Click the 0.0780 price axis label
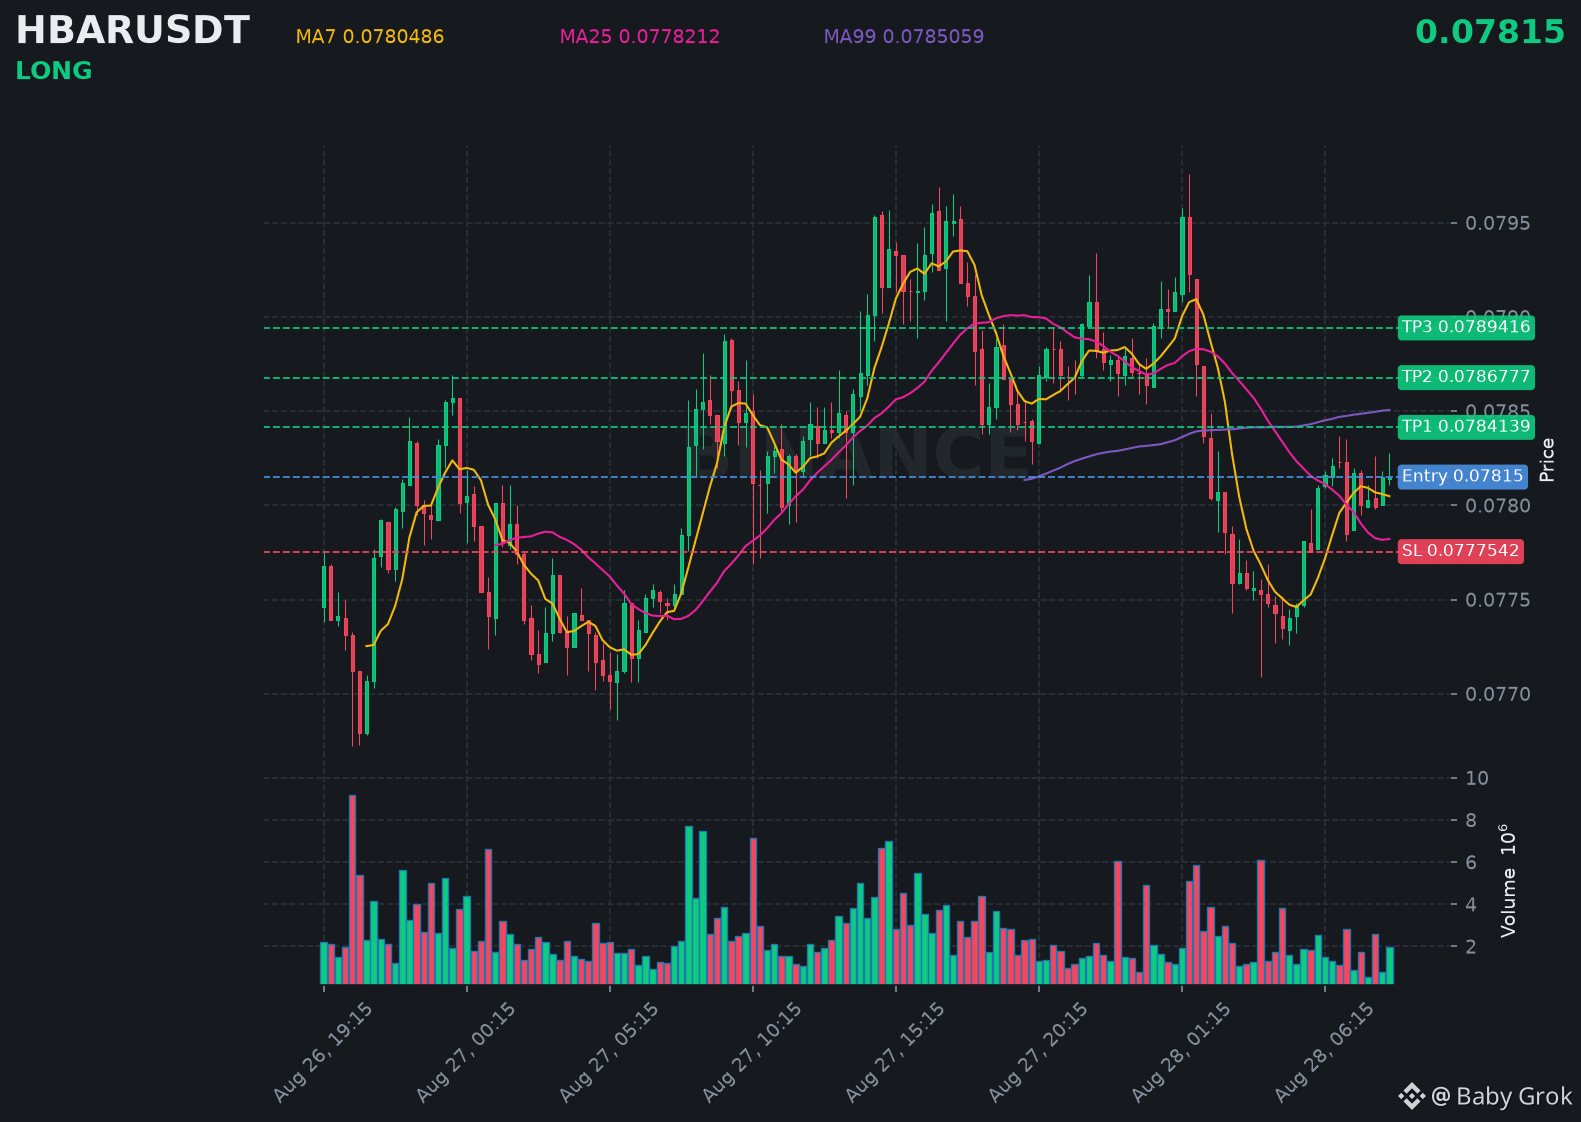Image resolution: width=1581 pixels, height=1122 pixels. [1498, 506]
